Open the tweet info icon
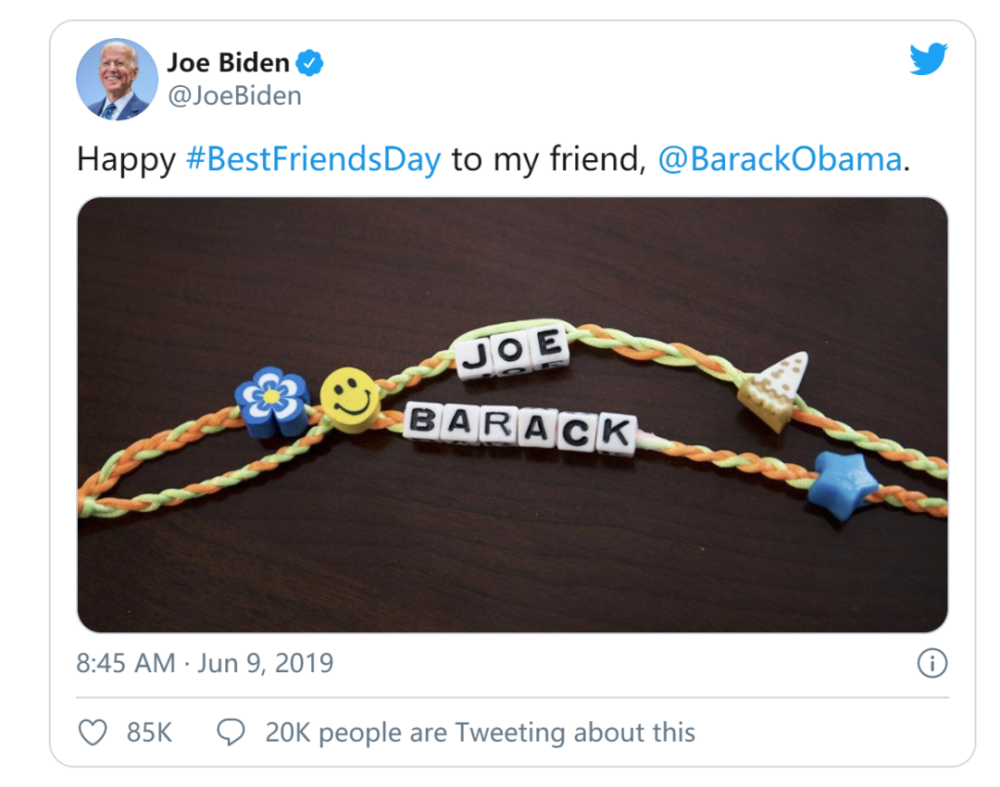1000x787 pixels. [x=931, y=663]
